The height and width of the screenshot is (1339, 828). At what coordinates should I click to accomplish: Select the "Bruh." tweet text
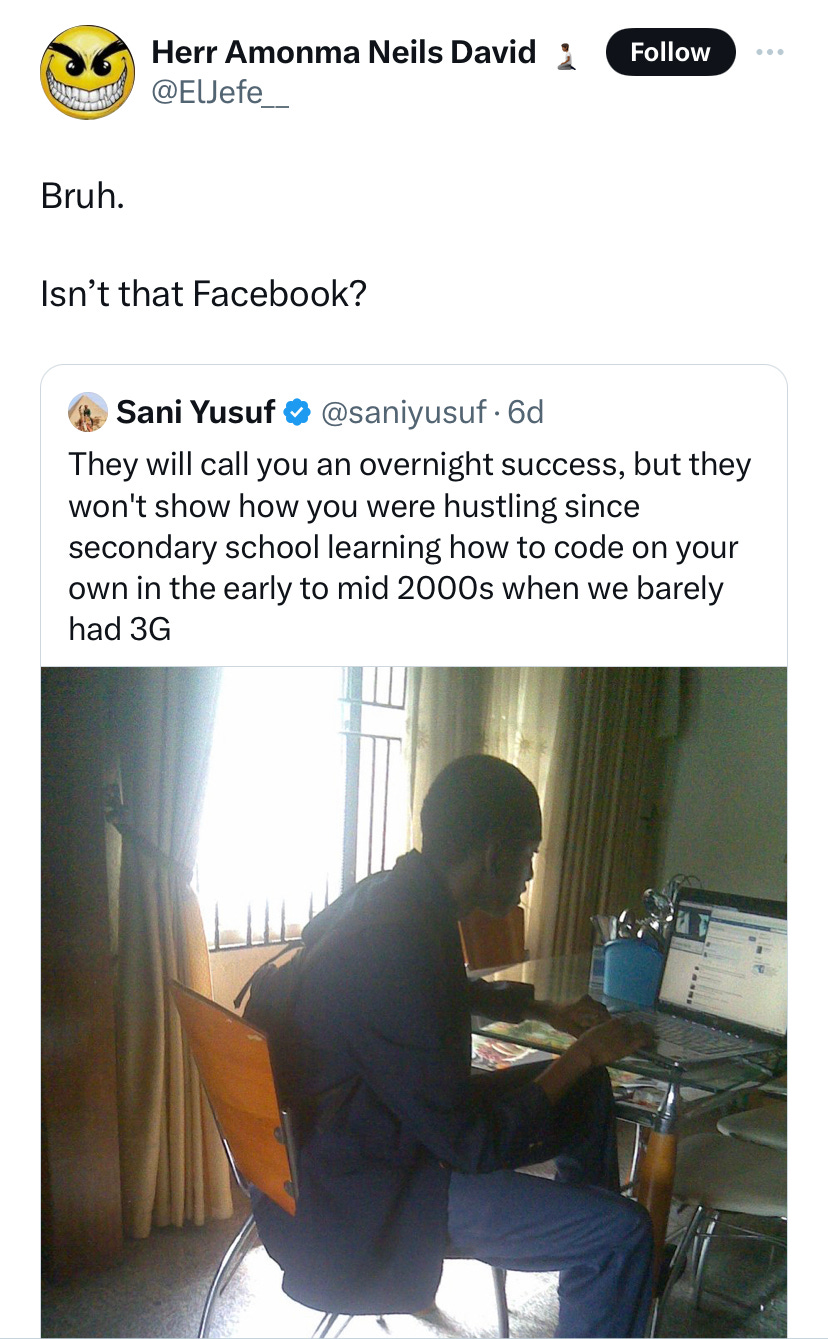tap(83, 197)
